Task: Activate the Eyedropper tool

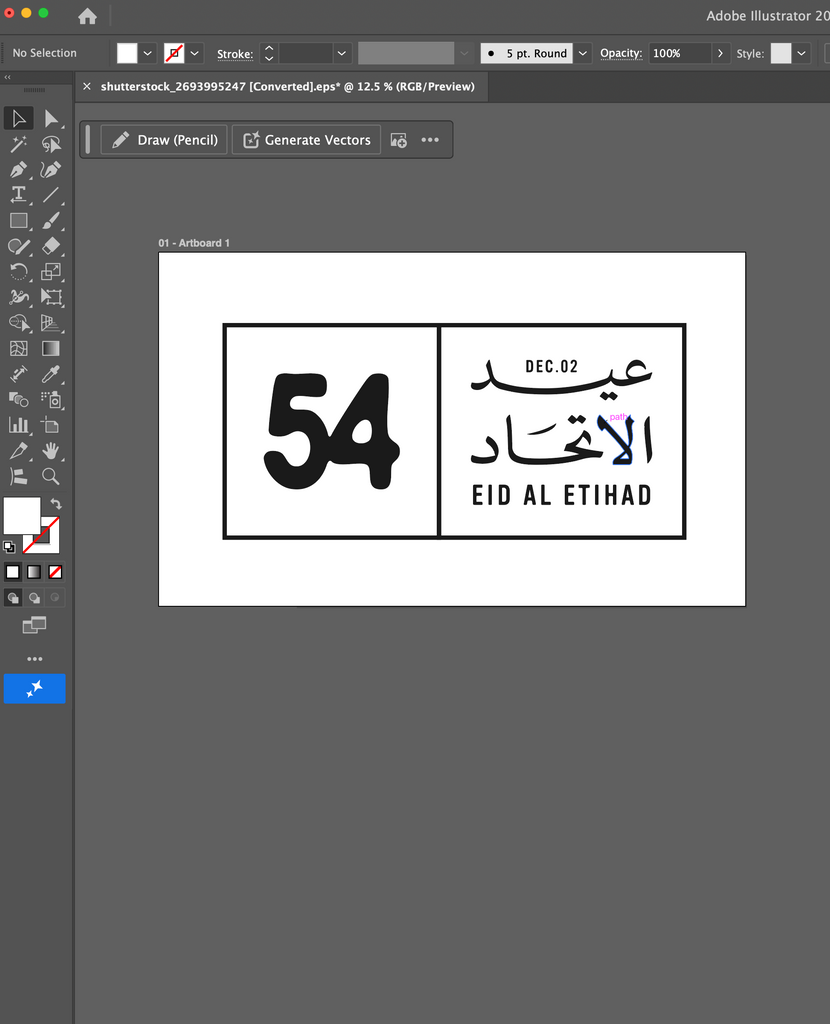Action: (x=51, y=374)
